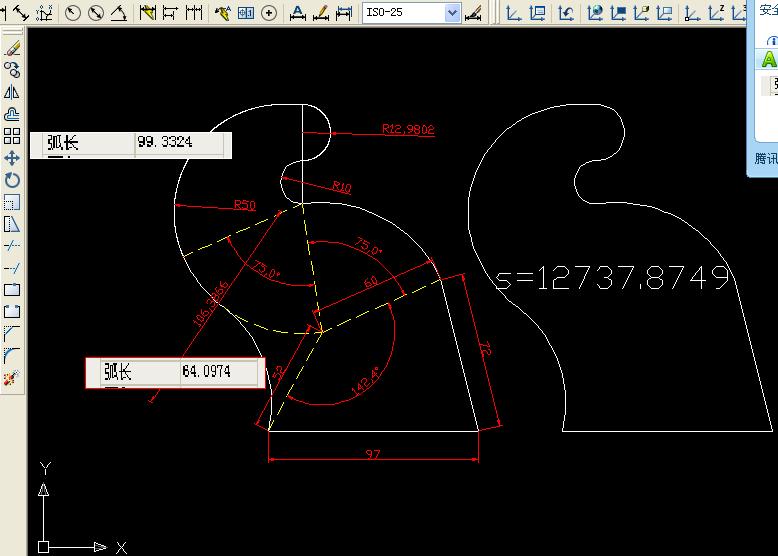Select the Explode tool

coord(12,378)
